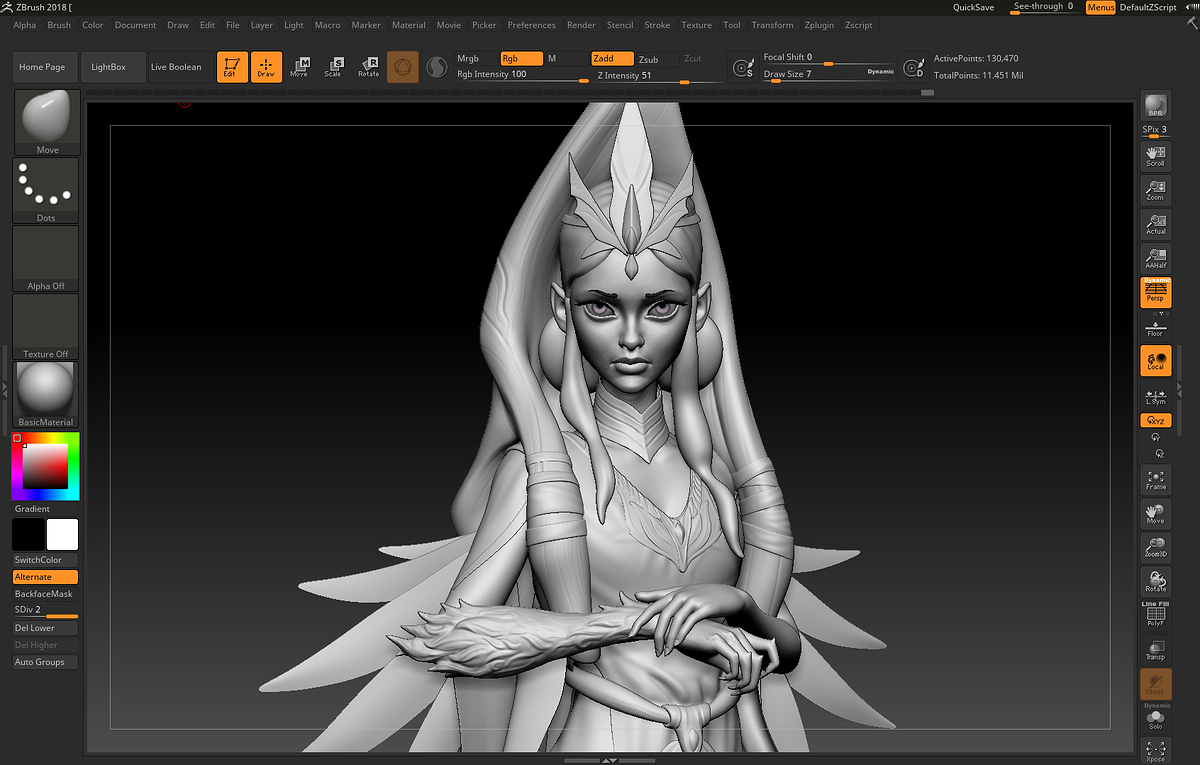1200x765 pixels.
Task: Toggle Zadd mode
Action: click(x=612, y=59)
